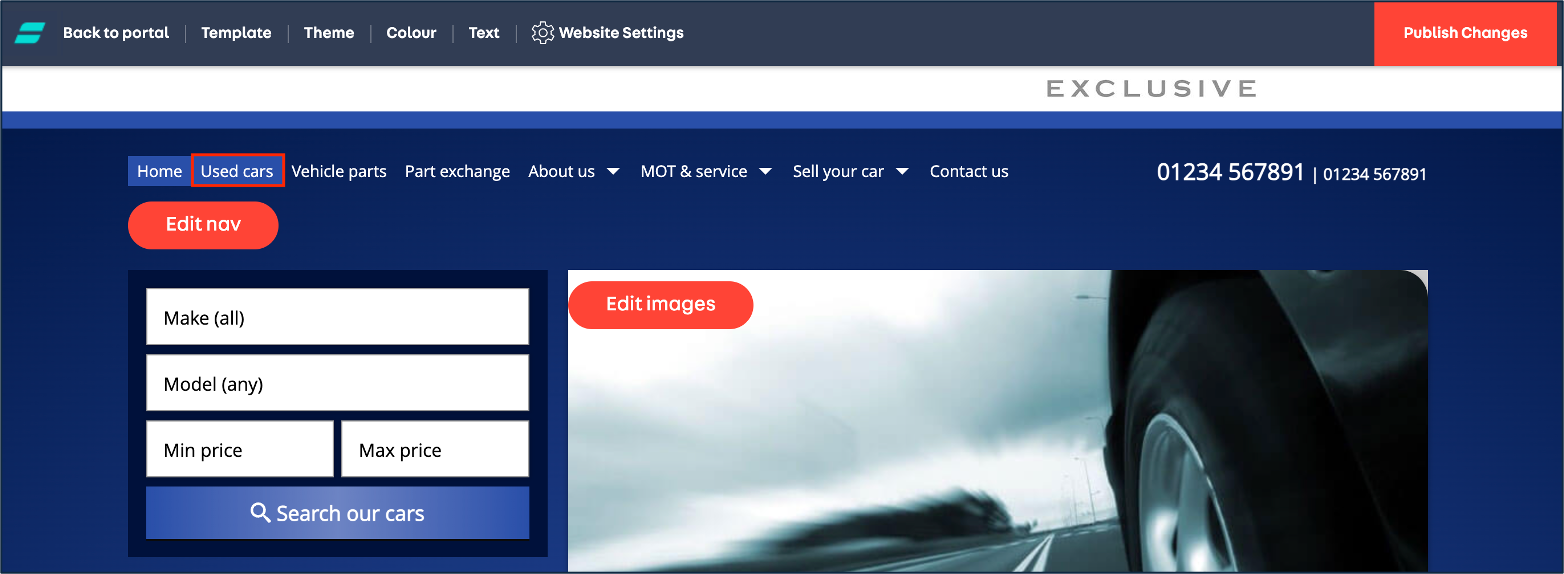Image resolution: width=1564 pixels, height=574 pixels.
Task: Click the car wheel banner image
Action: tap(998, 420)
